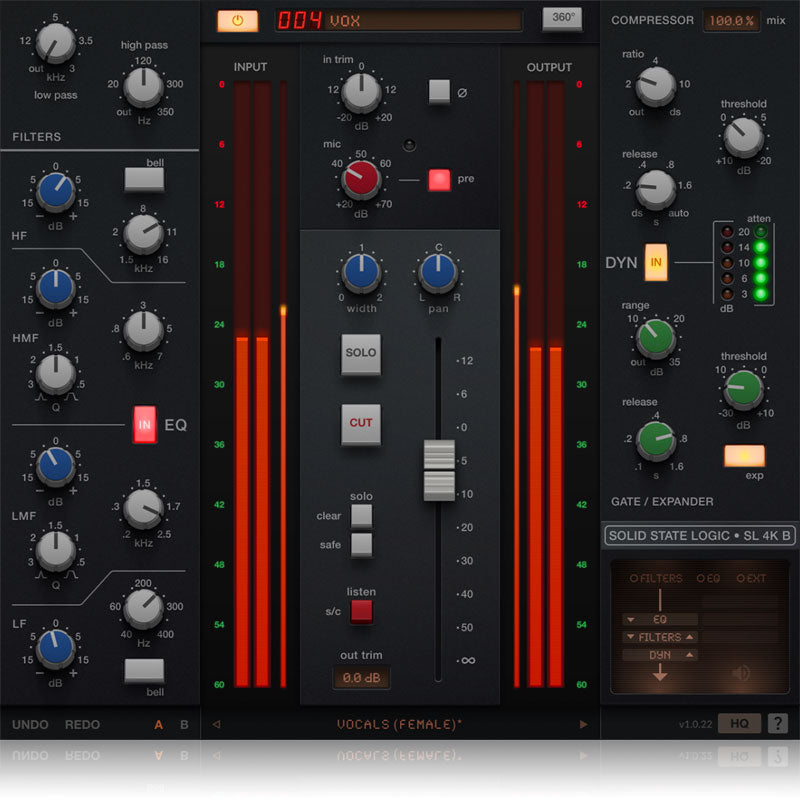Click the compressor ratio knob

click(x=656, y=85)
